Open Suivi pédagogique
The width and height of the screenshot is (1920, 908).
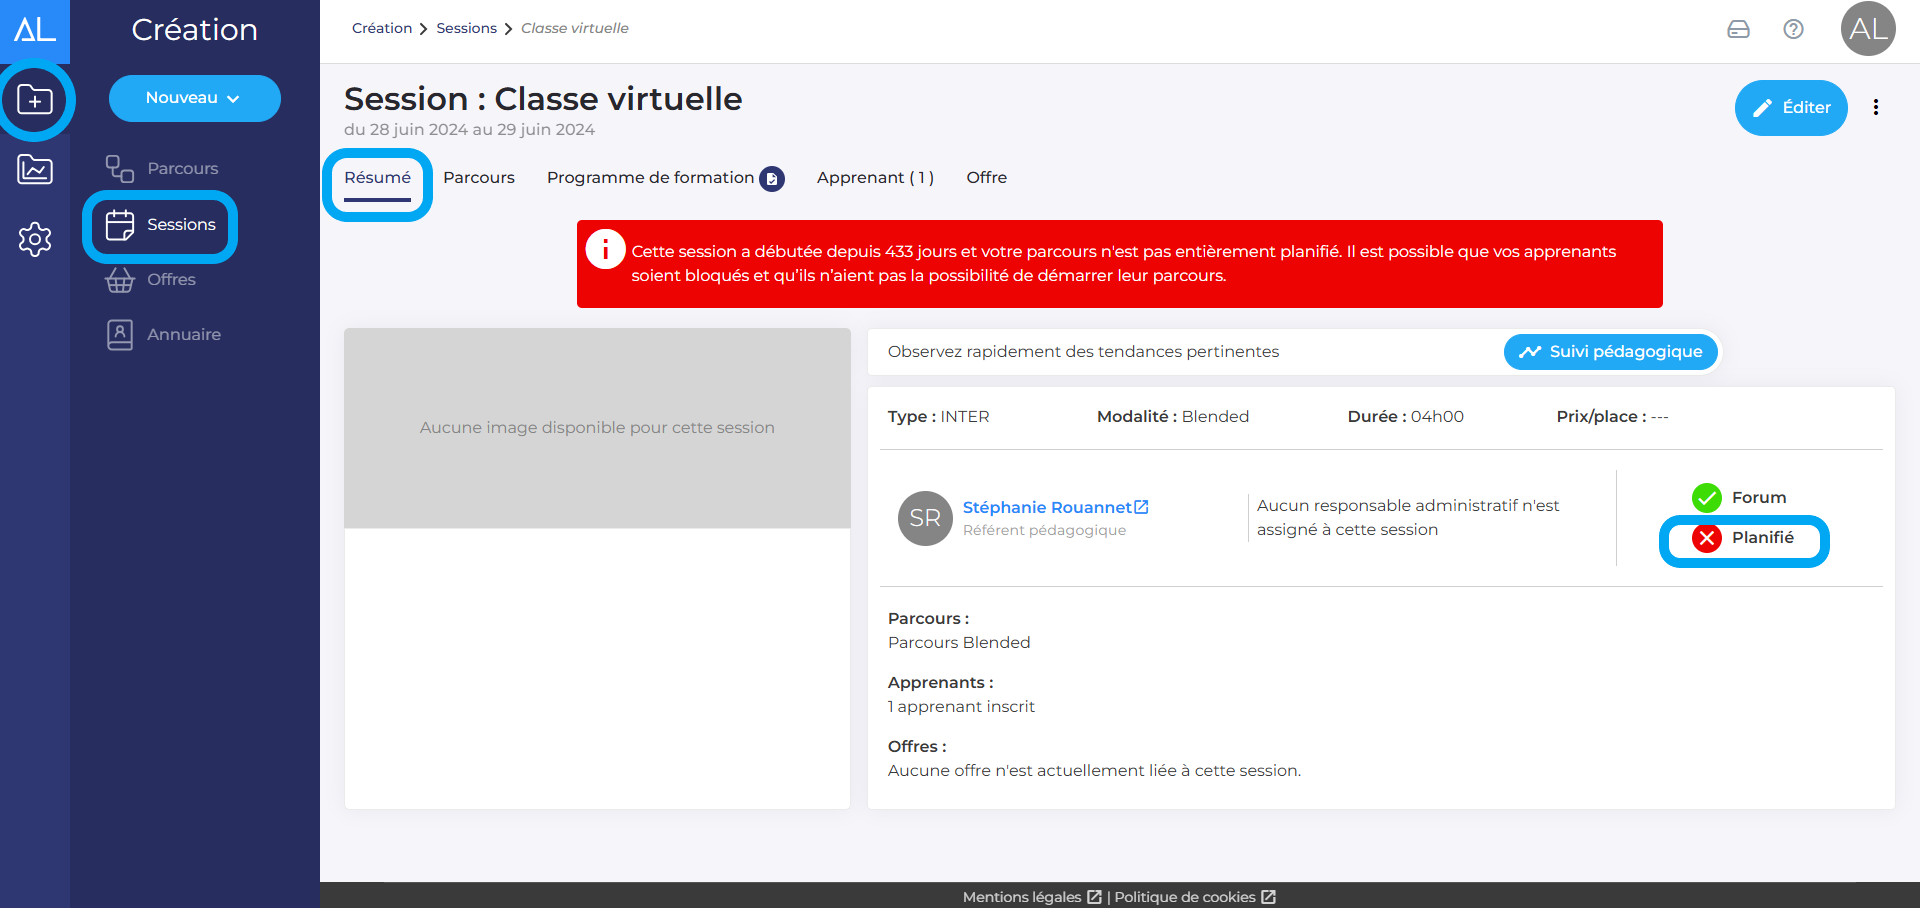click(x=1610, y=352)
